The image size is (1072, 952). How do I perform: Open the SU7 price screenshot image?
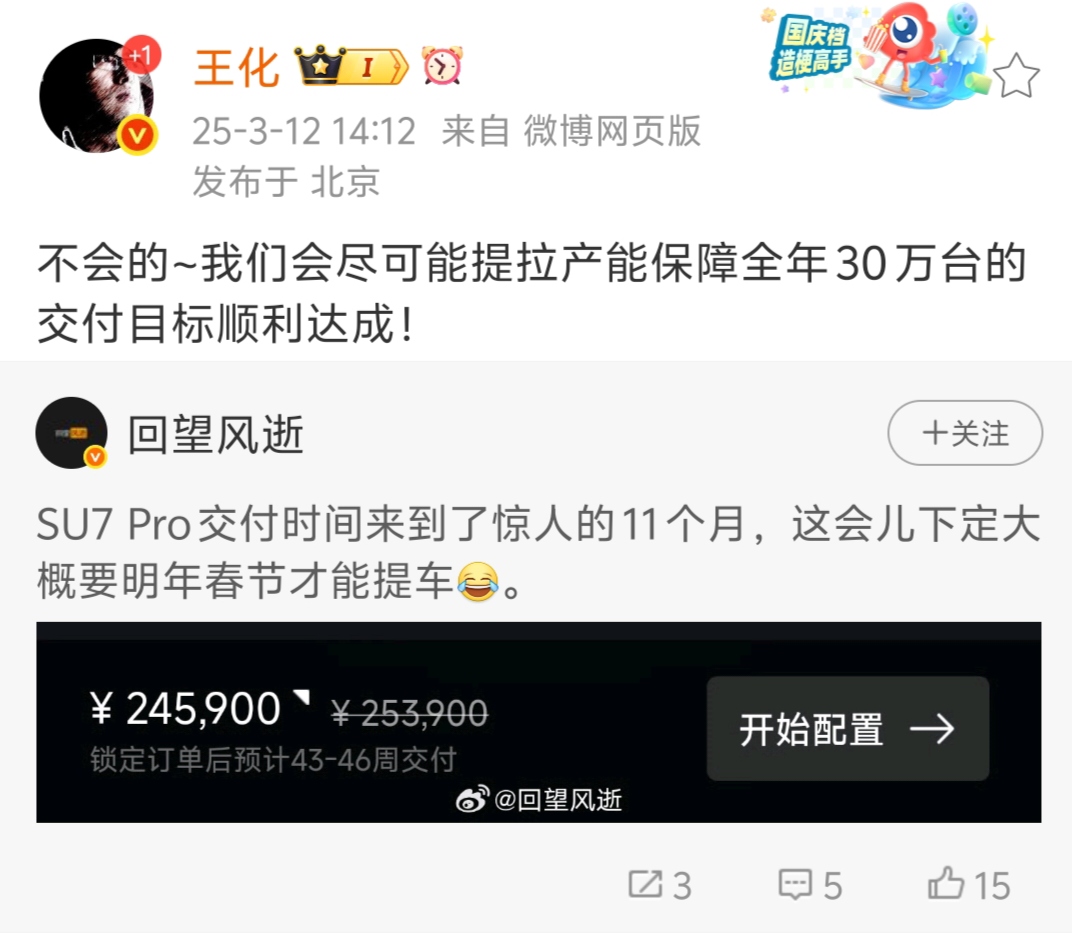click(x=539, y=722)
